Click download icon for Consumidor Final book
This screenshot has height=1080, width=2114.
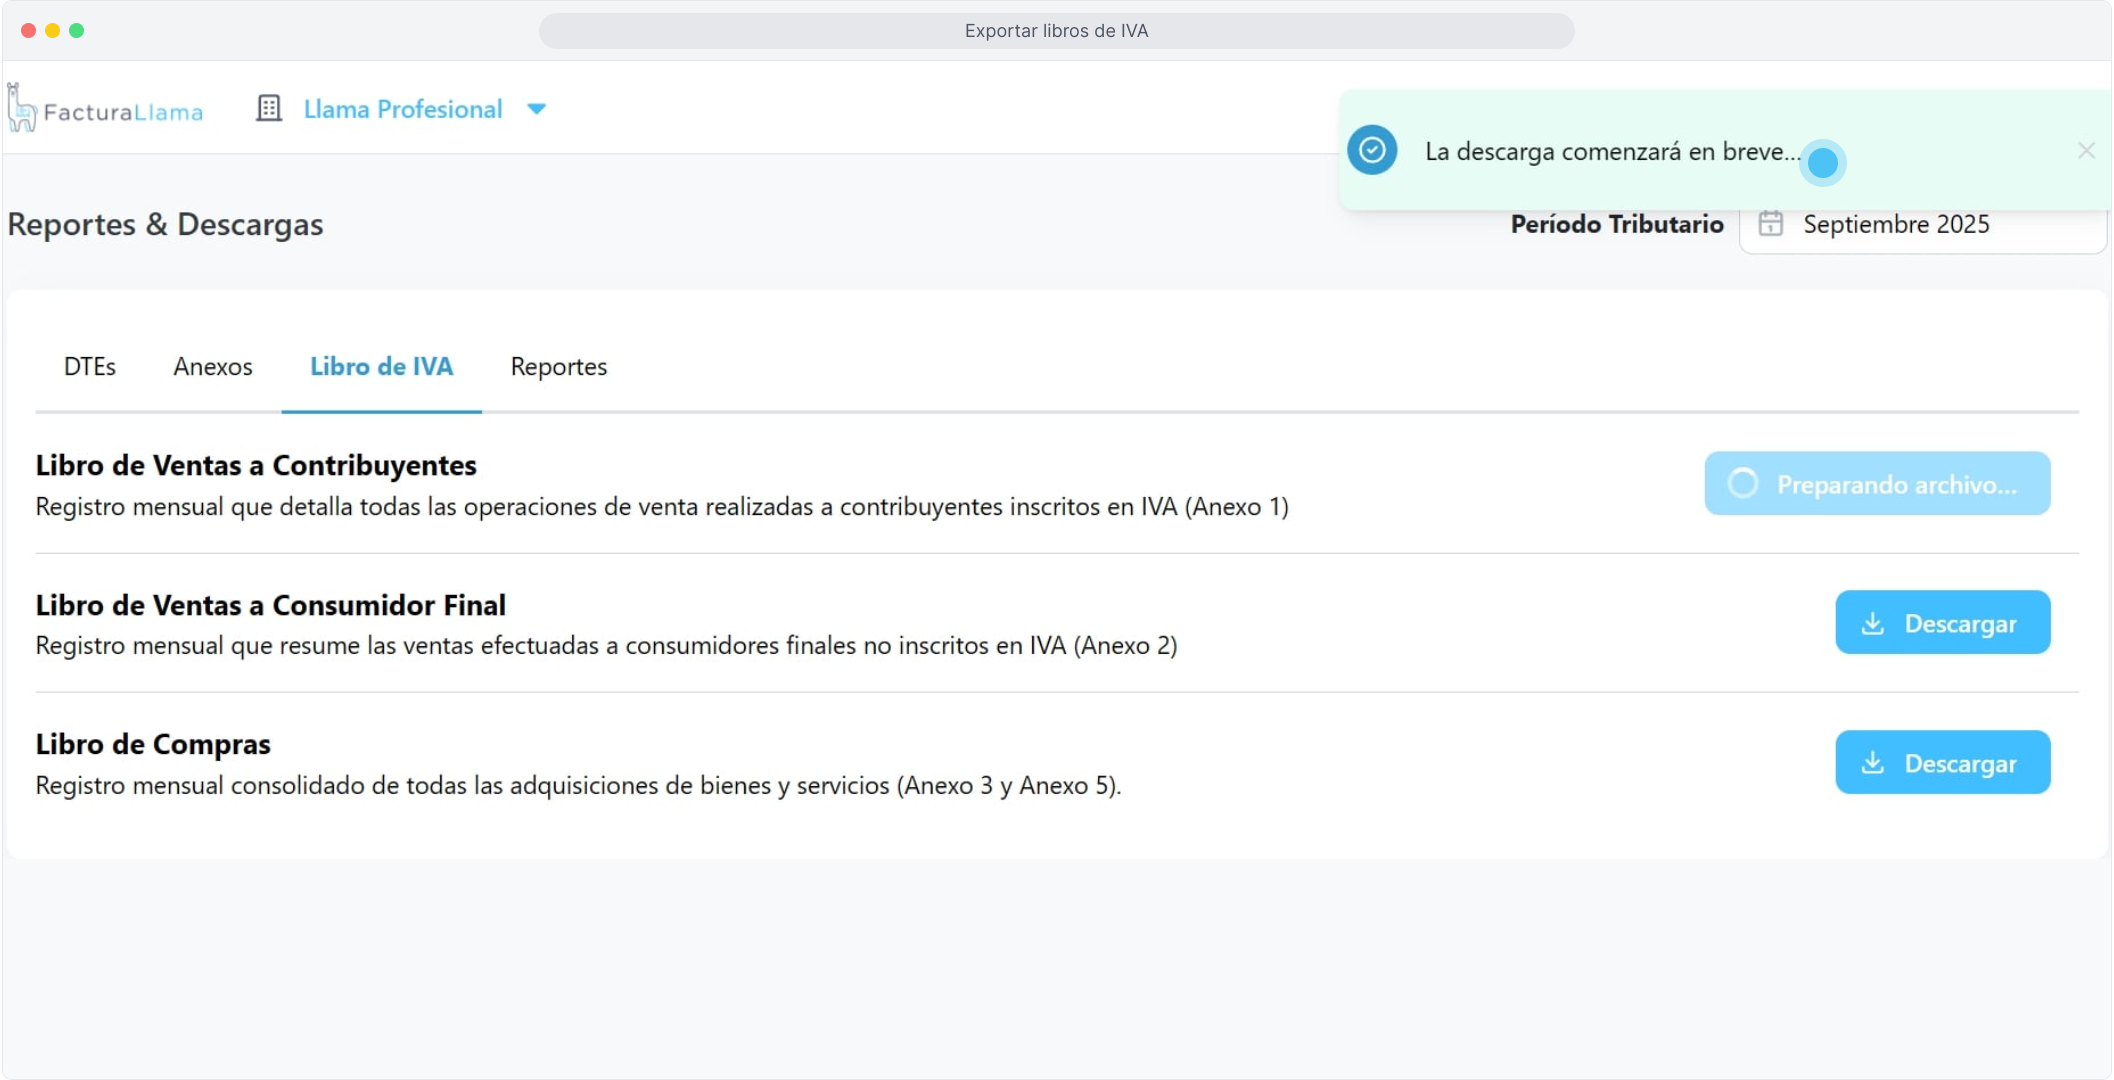point(1873,623)
